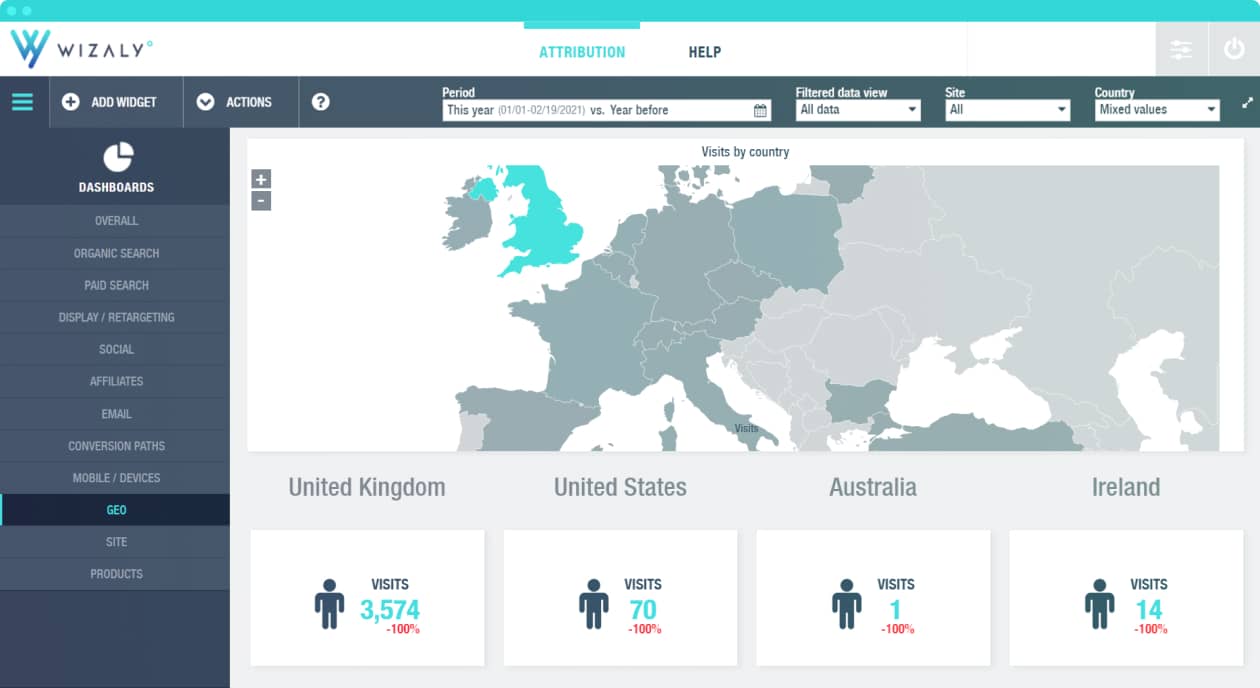Click the Dashboards header label

pyautogui.click(x=117, y=187)
